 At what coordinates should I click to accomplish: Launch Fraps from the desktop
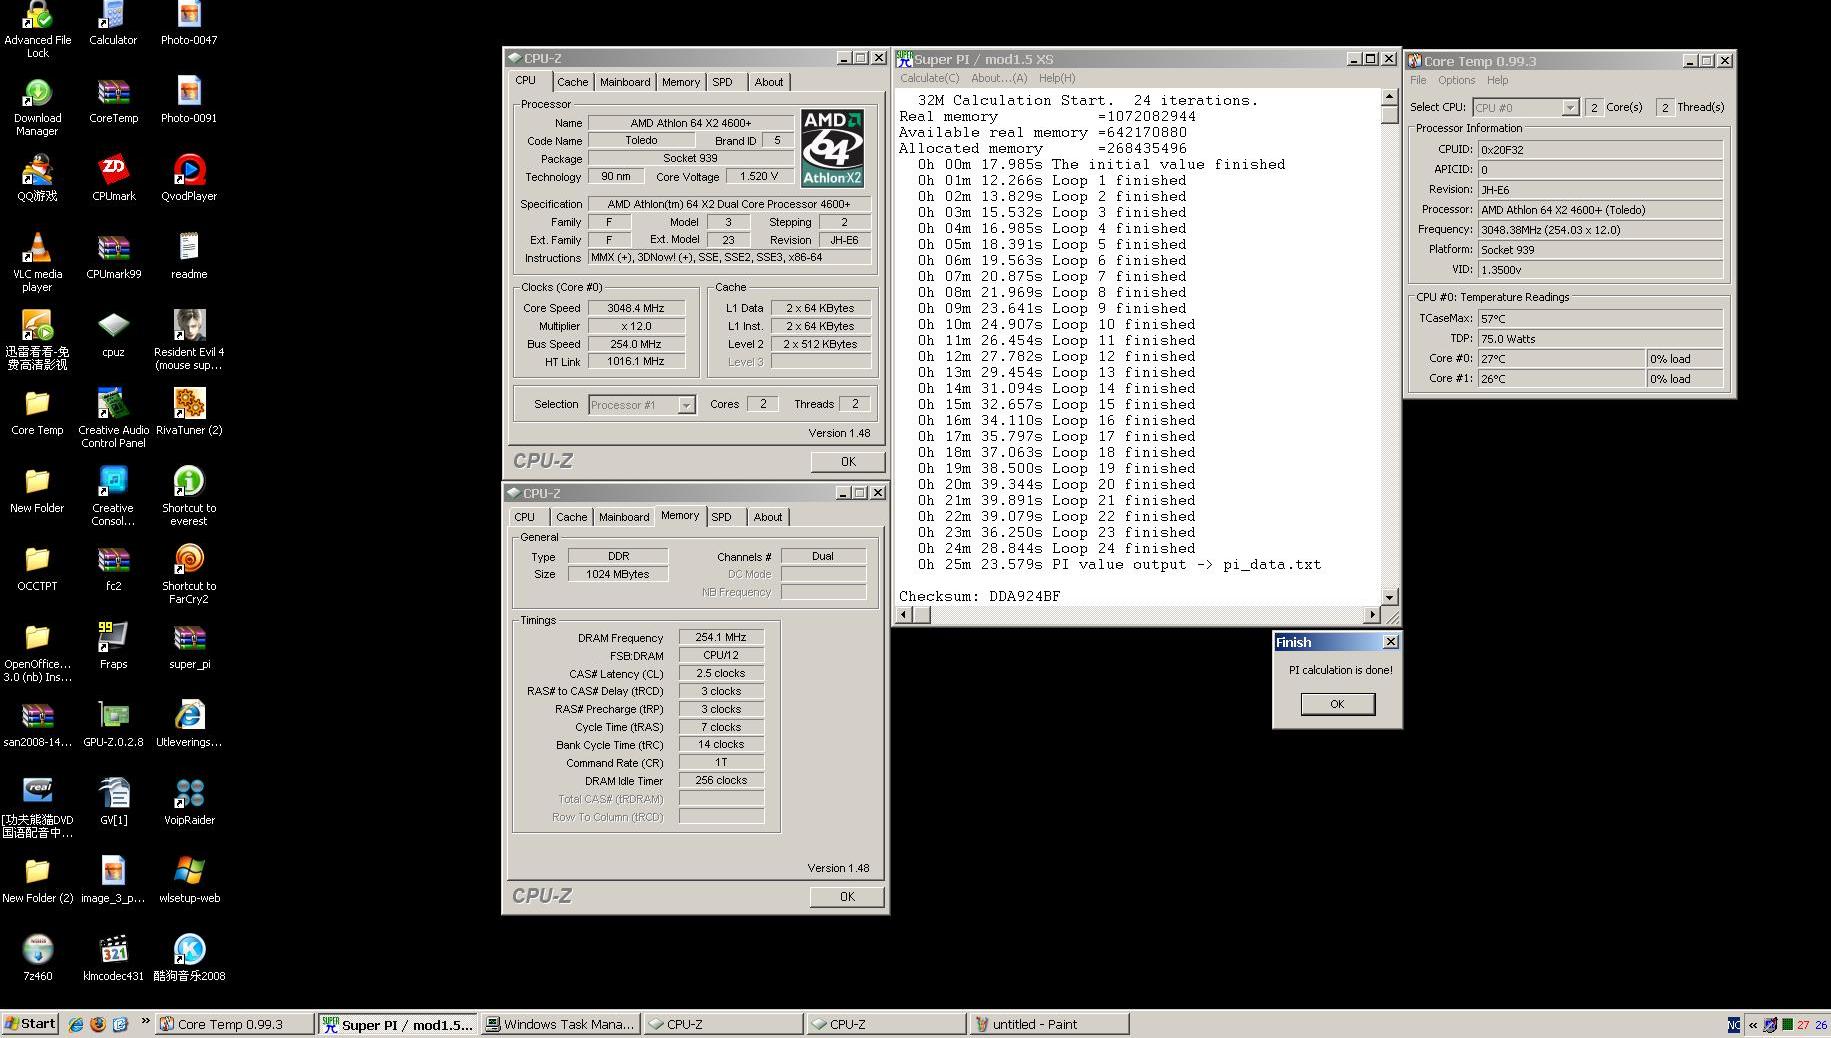113,646
